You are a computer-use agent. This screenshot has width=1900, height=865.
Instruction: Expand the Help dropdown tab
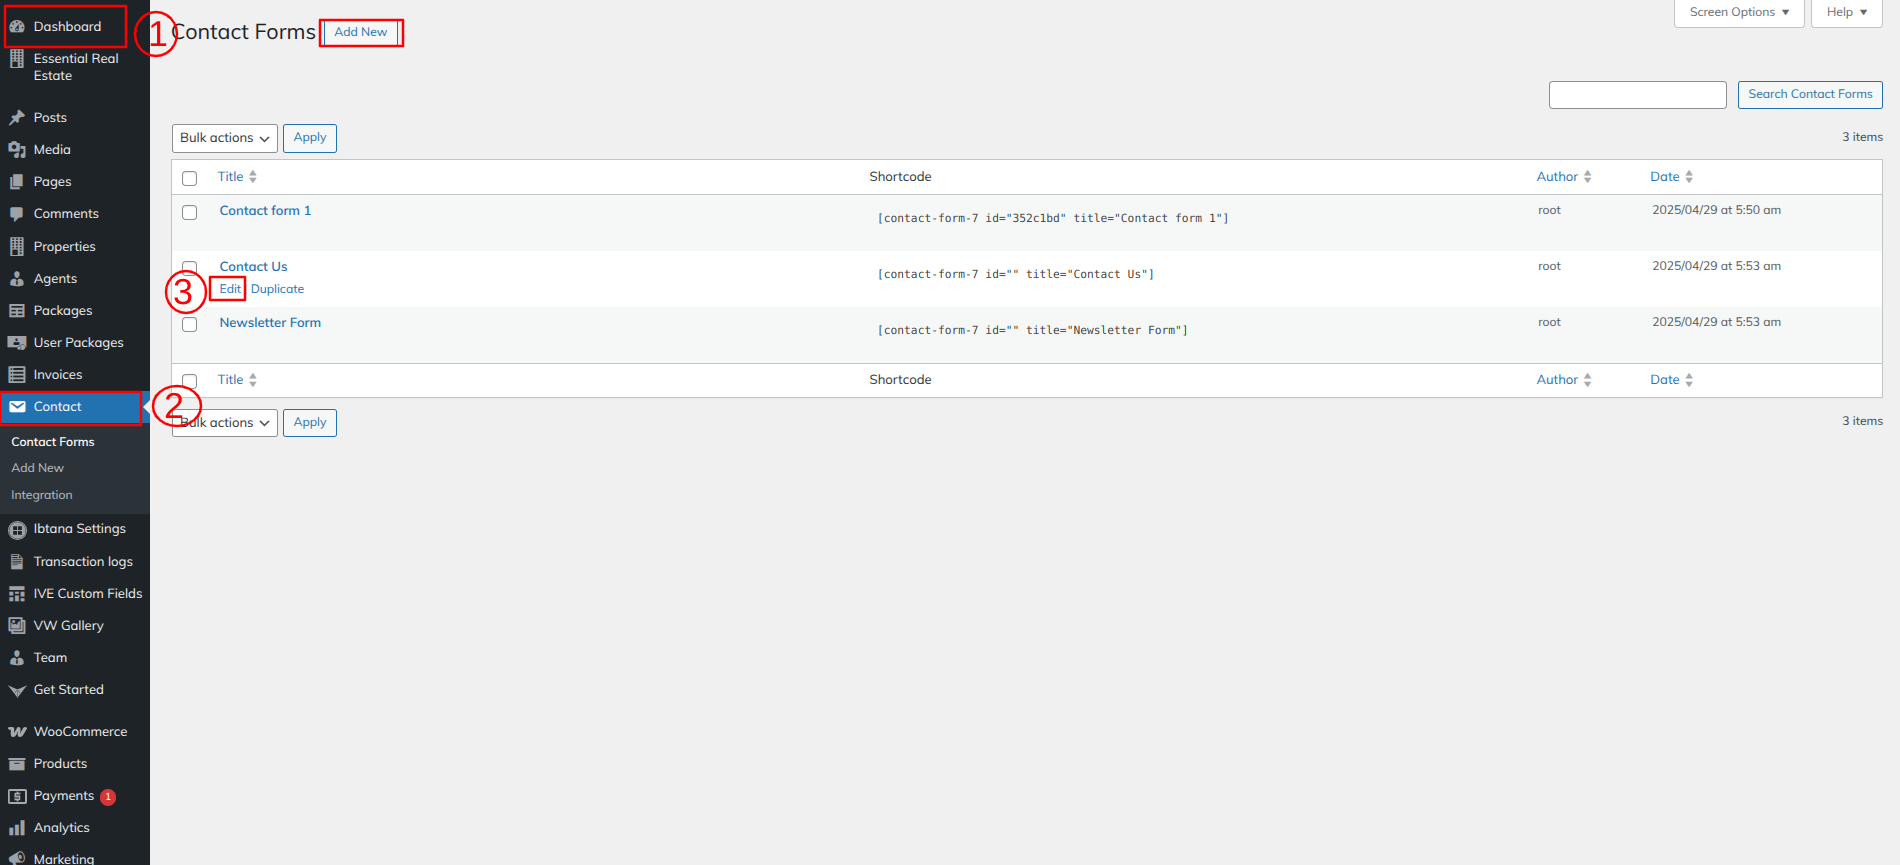(1846, 12)
